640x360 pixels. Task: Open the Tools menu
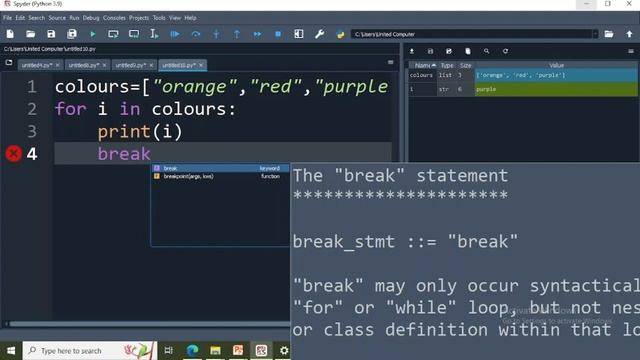tap(159, 18)
